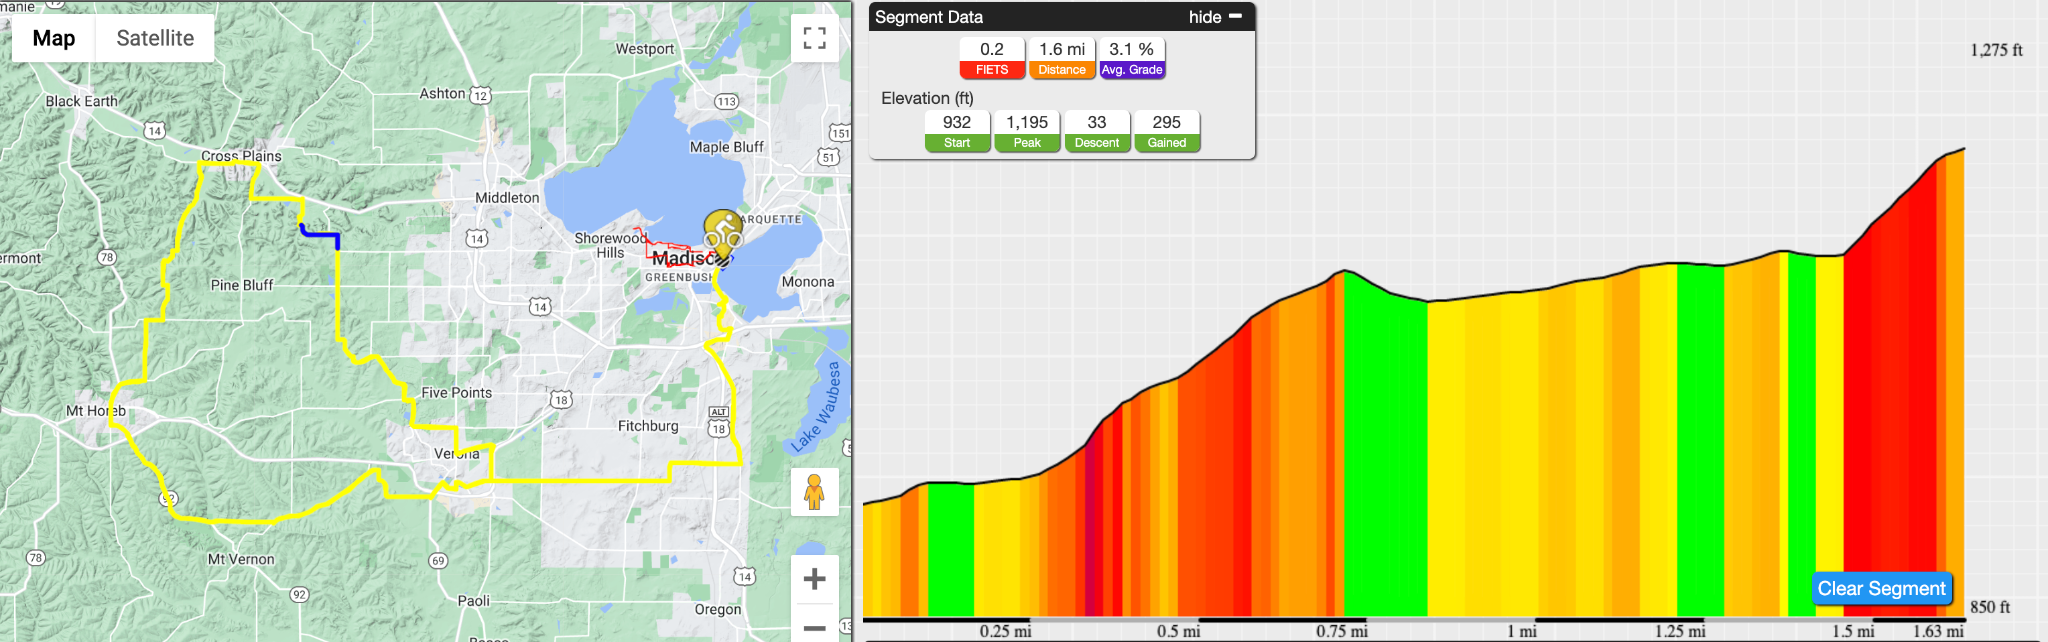Click the Peak elevation badge
The height and width of the screenshot is (642, 2048).
click(1027, 131)
